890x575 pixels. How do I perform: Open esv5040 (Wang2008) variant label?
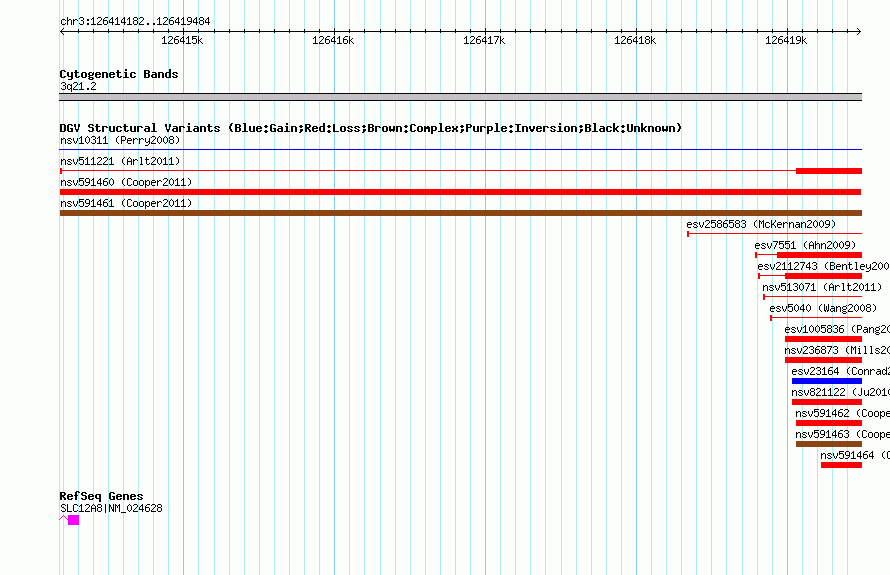(x=823, y=308)
